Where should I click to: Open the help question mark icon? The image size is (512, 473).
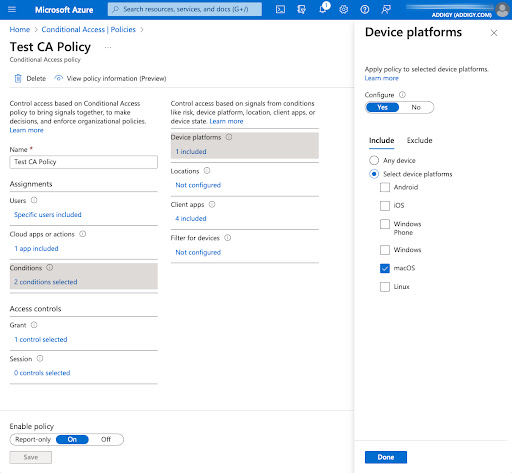365,9
